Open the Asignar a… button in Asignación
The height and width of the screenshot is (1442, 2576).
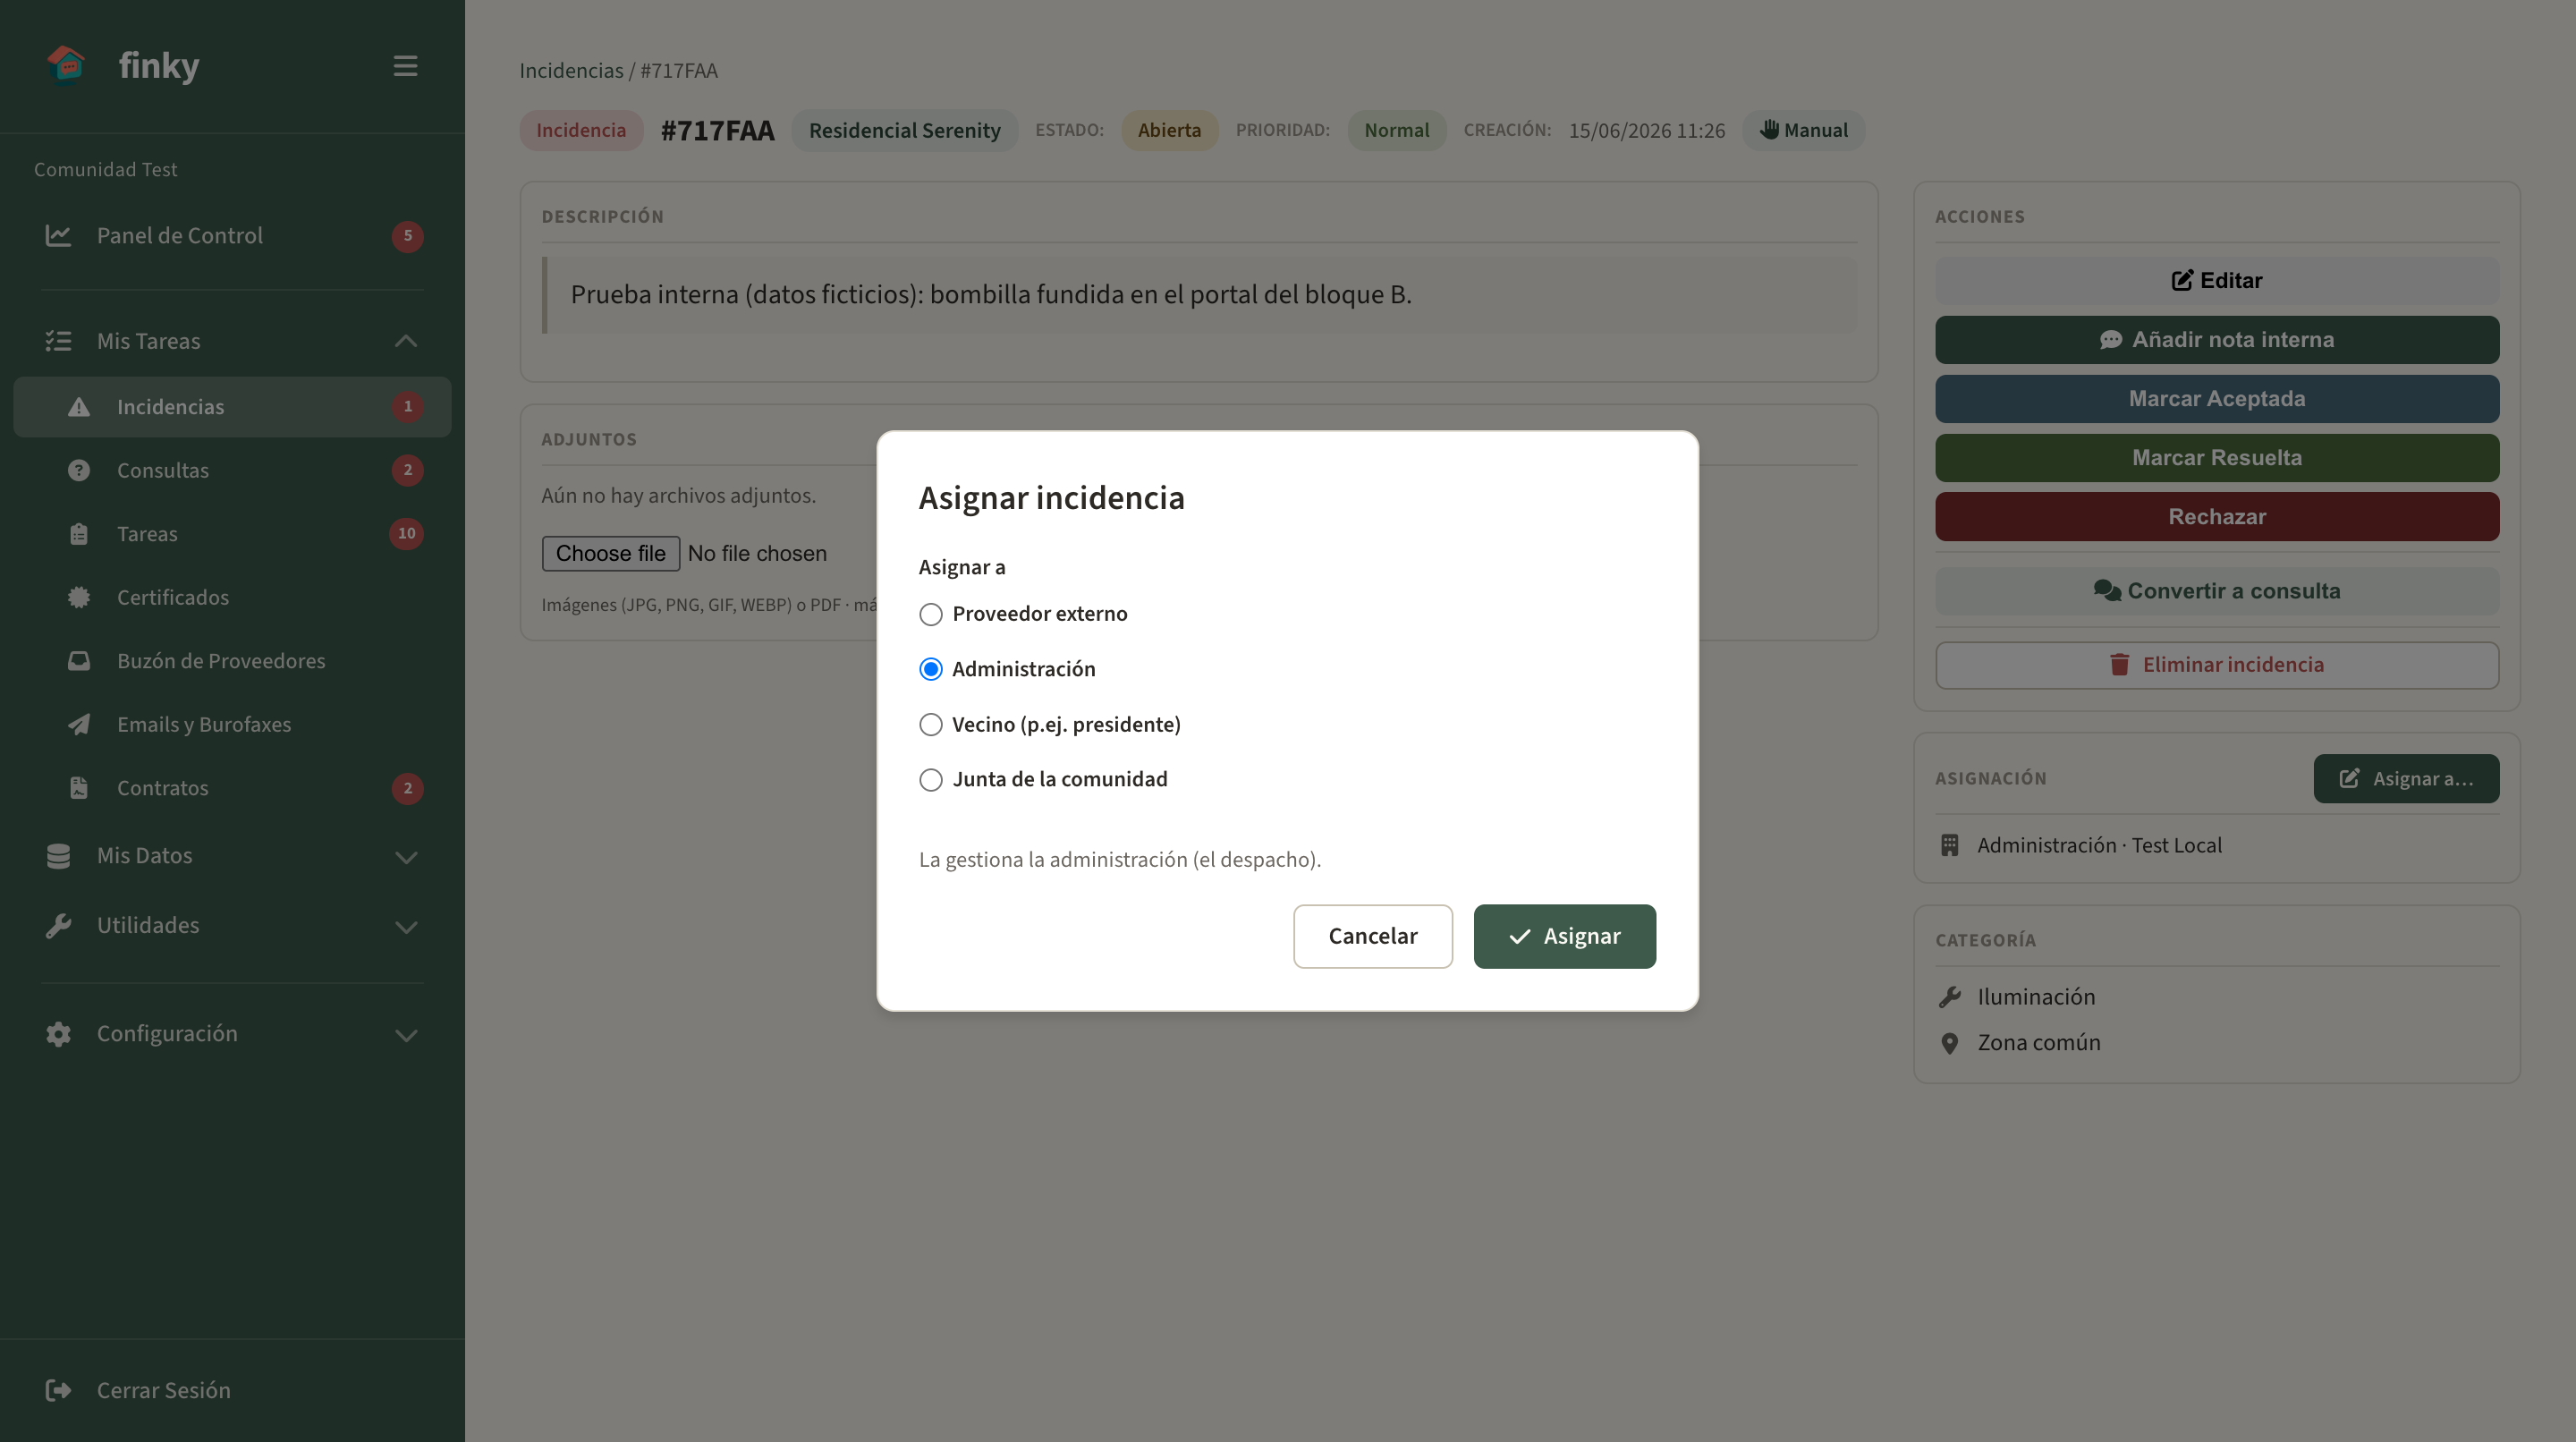click(2405, 779)
